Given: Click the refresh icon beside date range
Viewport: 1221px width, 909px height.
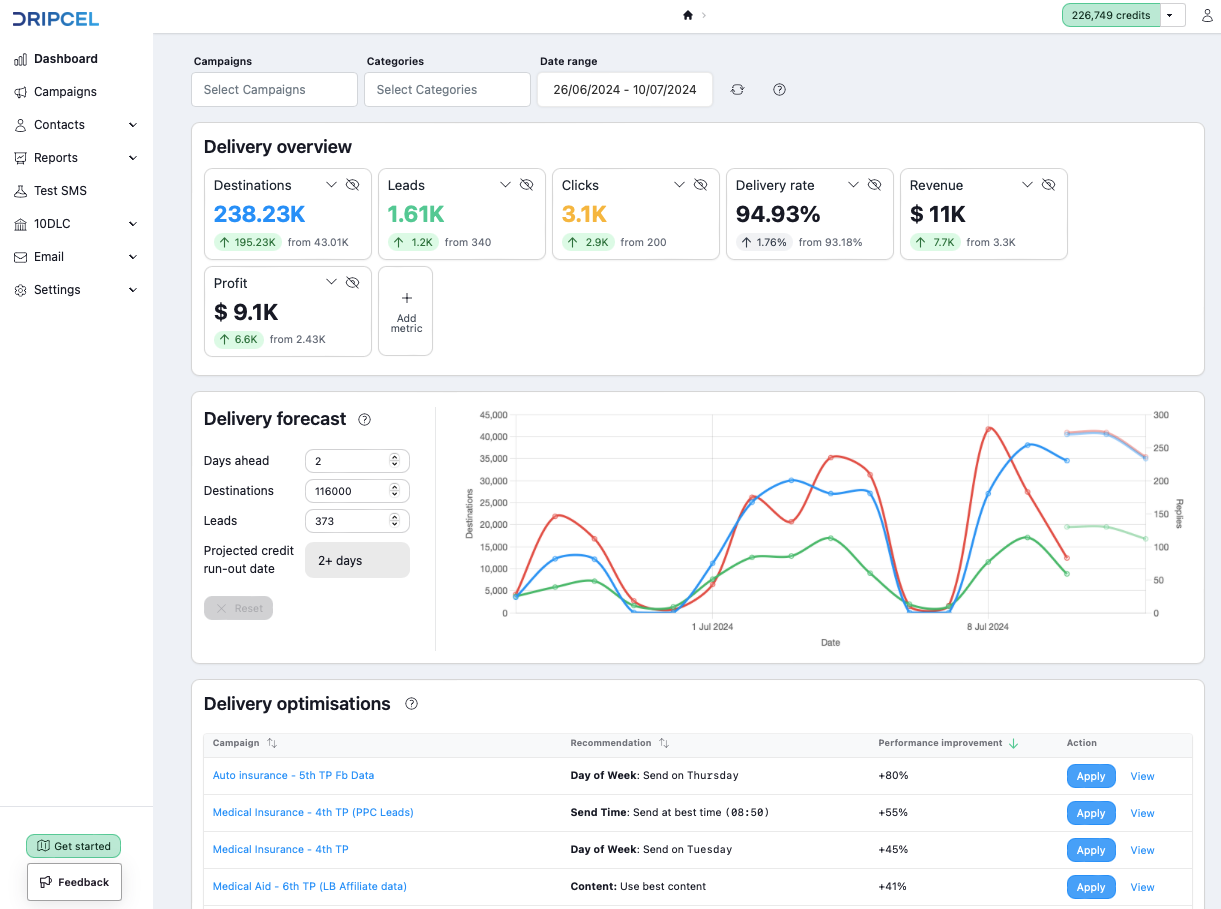Looking at the screenshot, I should coord(737,90).
